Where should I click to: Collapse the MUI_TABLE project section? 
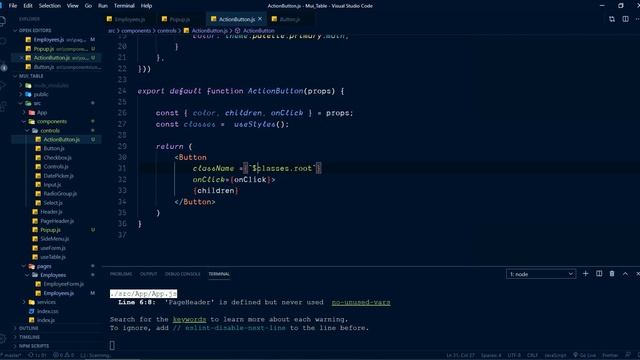pyautogui.click(x=31, y=76)
